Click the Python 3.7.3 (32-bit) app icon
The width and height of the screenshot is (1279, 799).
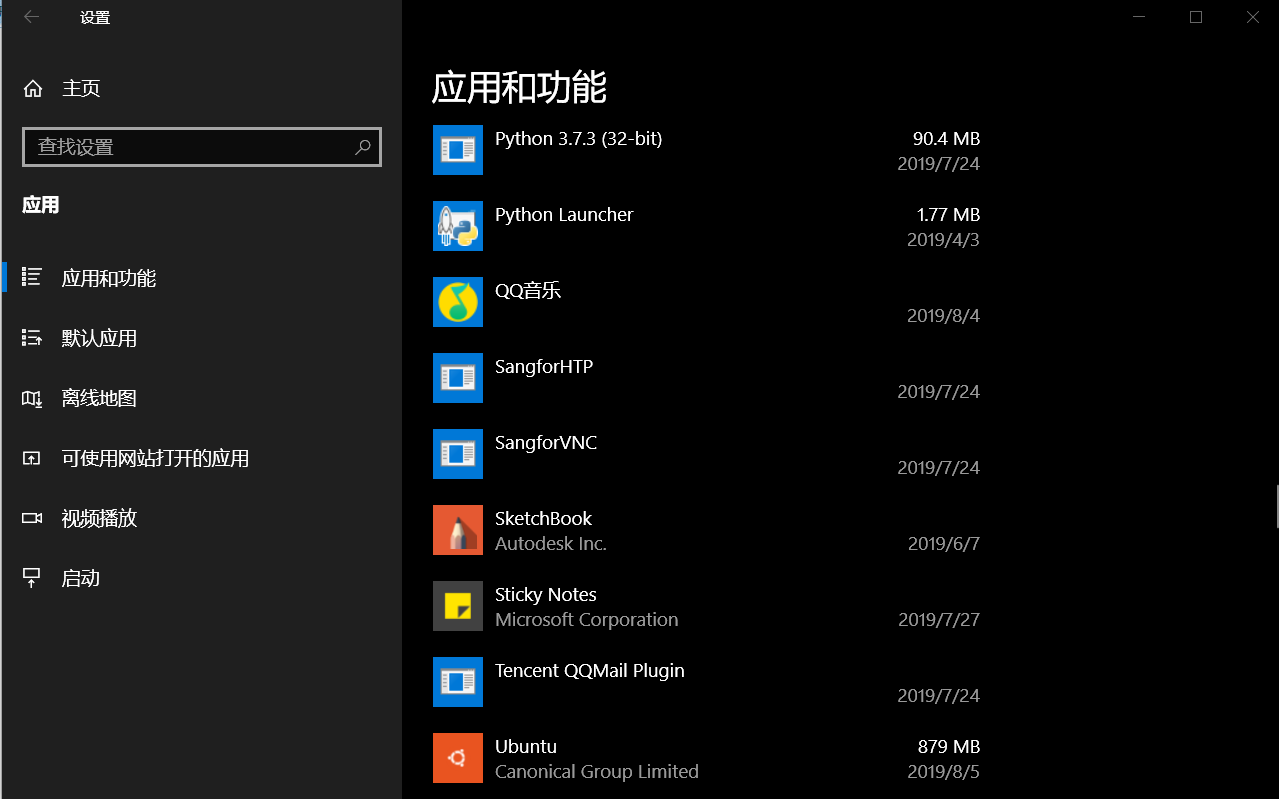(x=458, y=150)
